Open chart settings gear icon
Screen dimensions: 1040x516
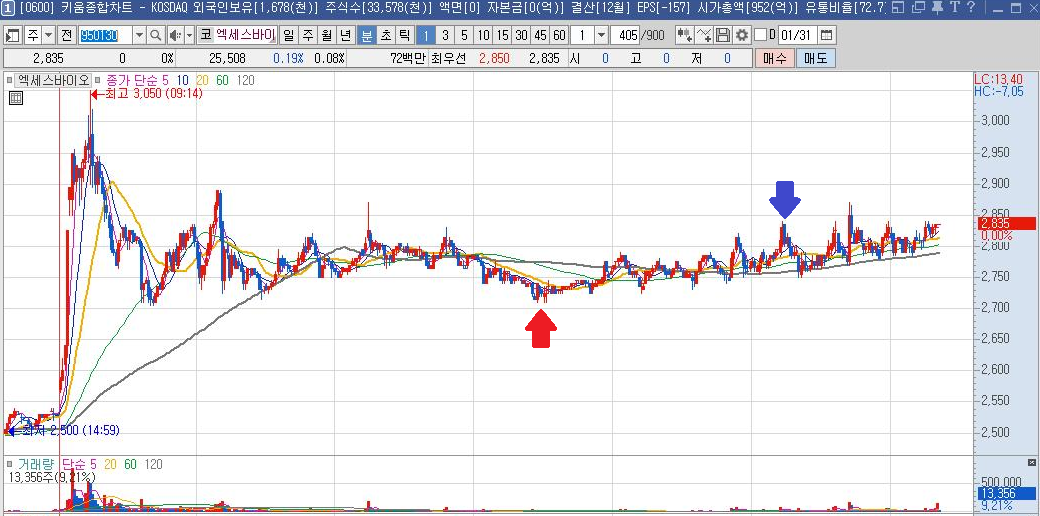click(x=742, y=35)
